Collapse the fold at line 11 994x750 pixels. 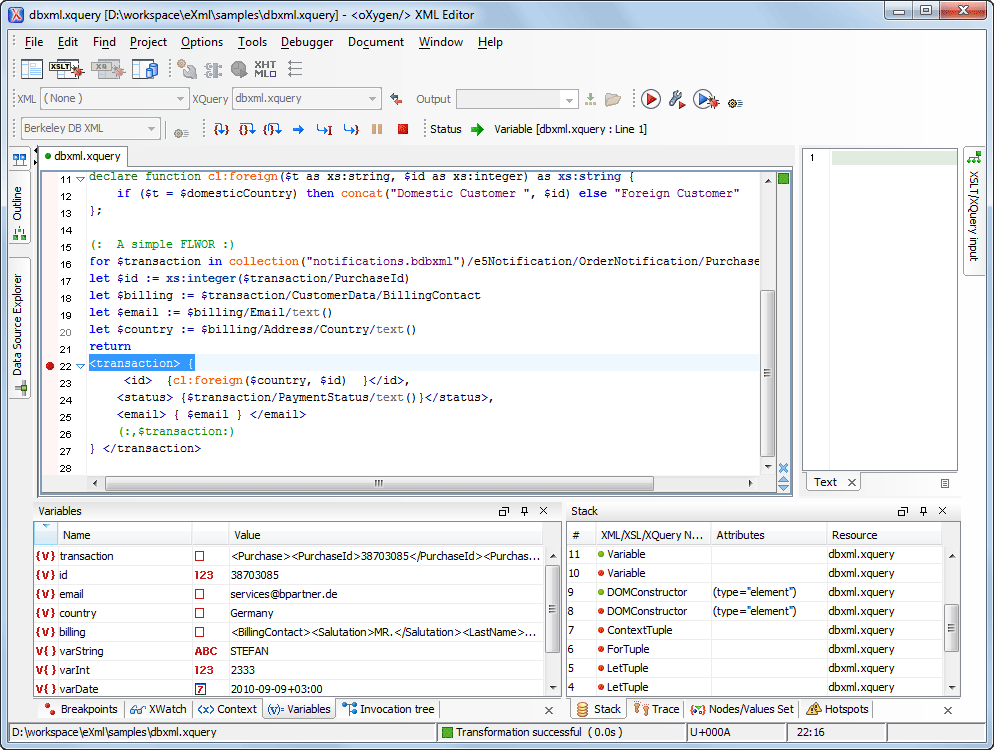point(81,179)
